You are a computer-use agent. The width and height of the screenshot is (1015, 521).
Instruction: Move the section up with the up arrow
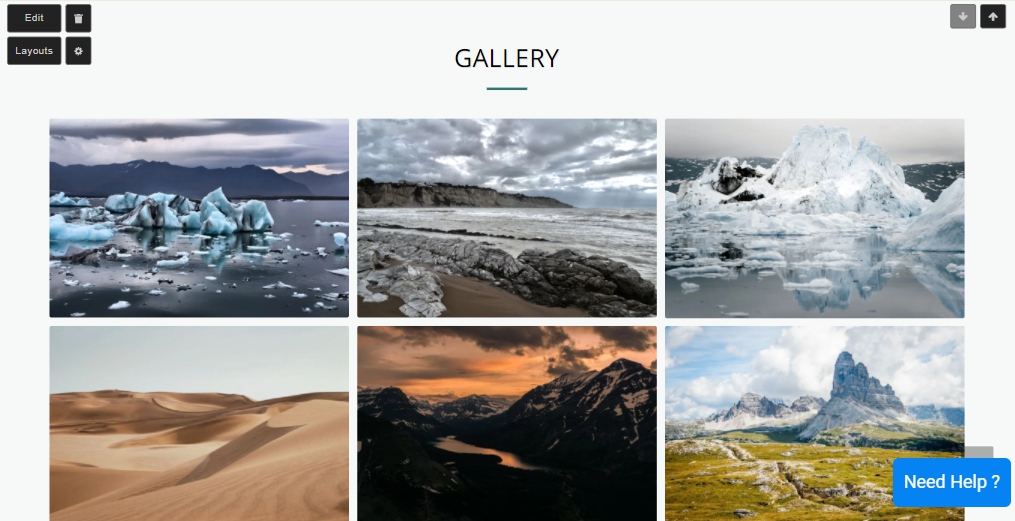[x=993, y=17]
